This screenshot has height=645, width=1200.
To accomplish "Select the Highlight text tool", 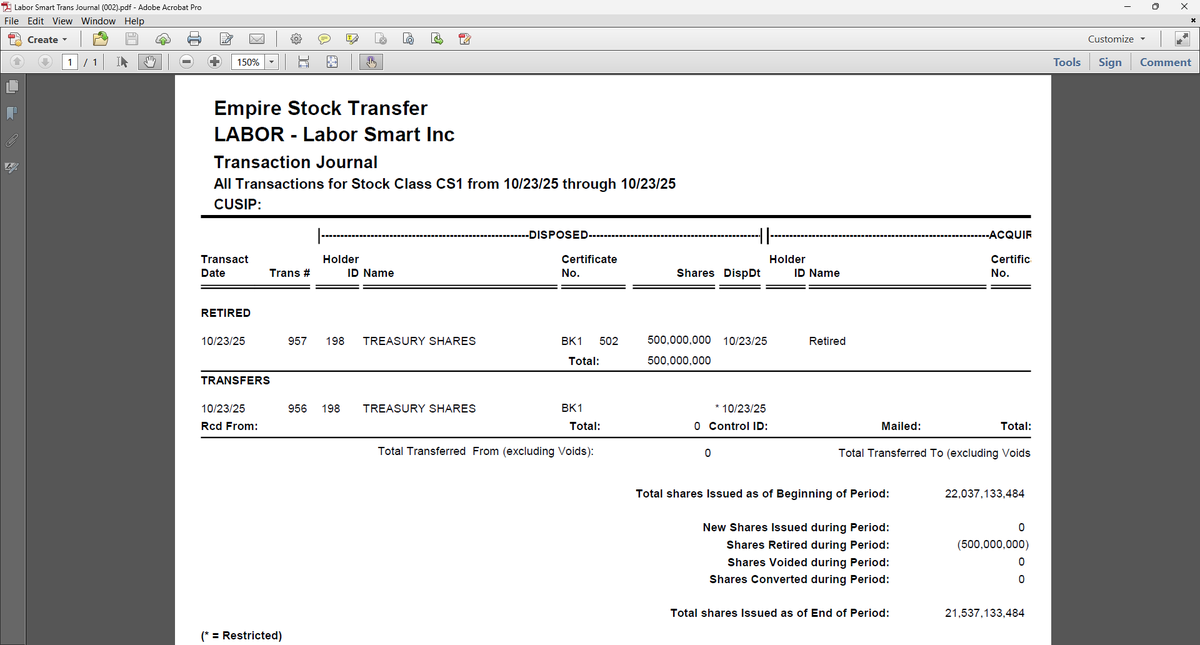I will (352, 39).
